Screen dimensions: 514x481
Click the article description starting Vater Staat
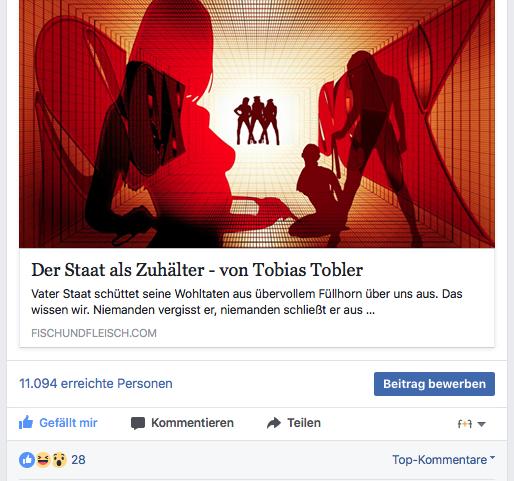(247, 302)
